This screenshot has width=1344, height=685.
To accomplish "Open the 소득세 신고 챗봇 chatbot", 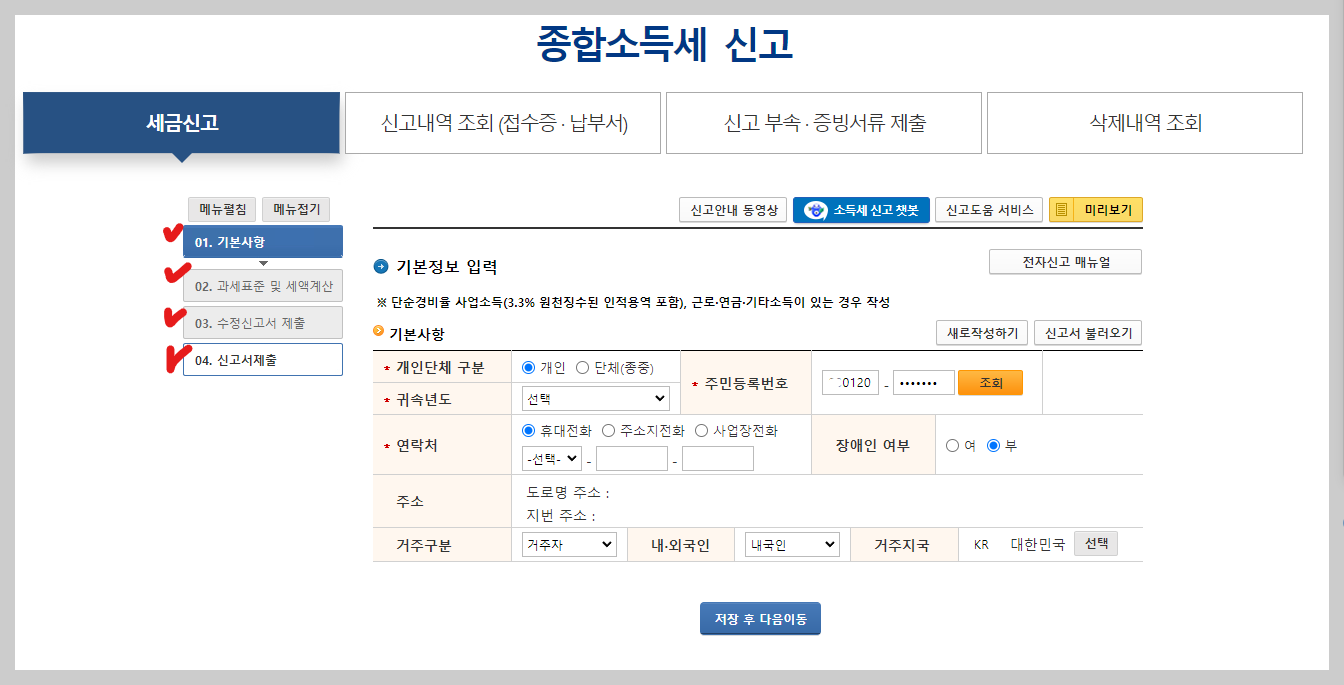I will tap(861, 209).
